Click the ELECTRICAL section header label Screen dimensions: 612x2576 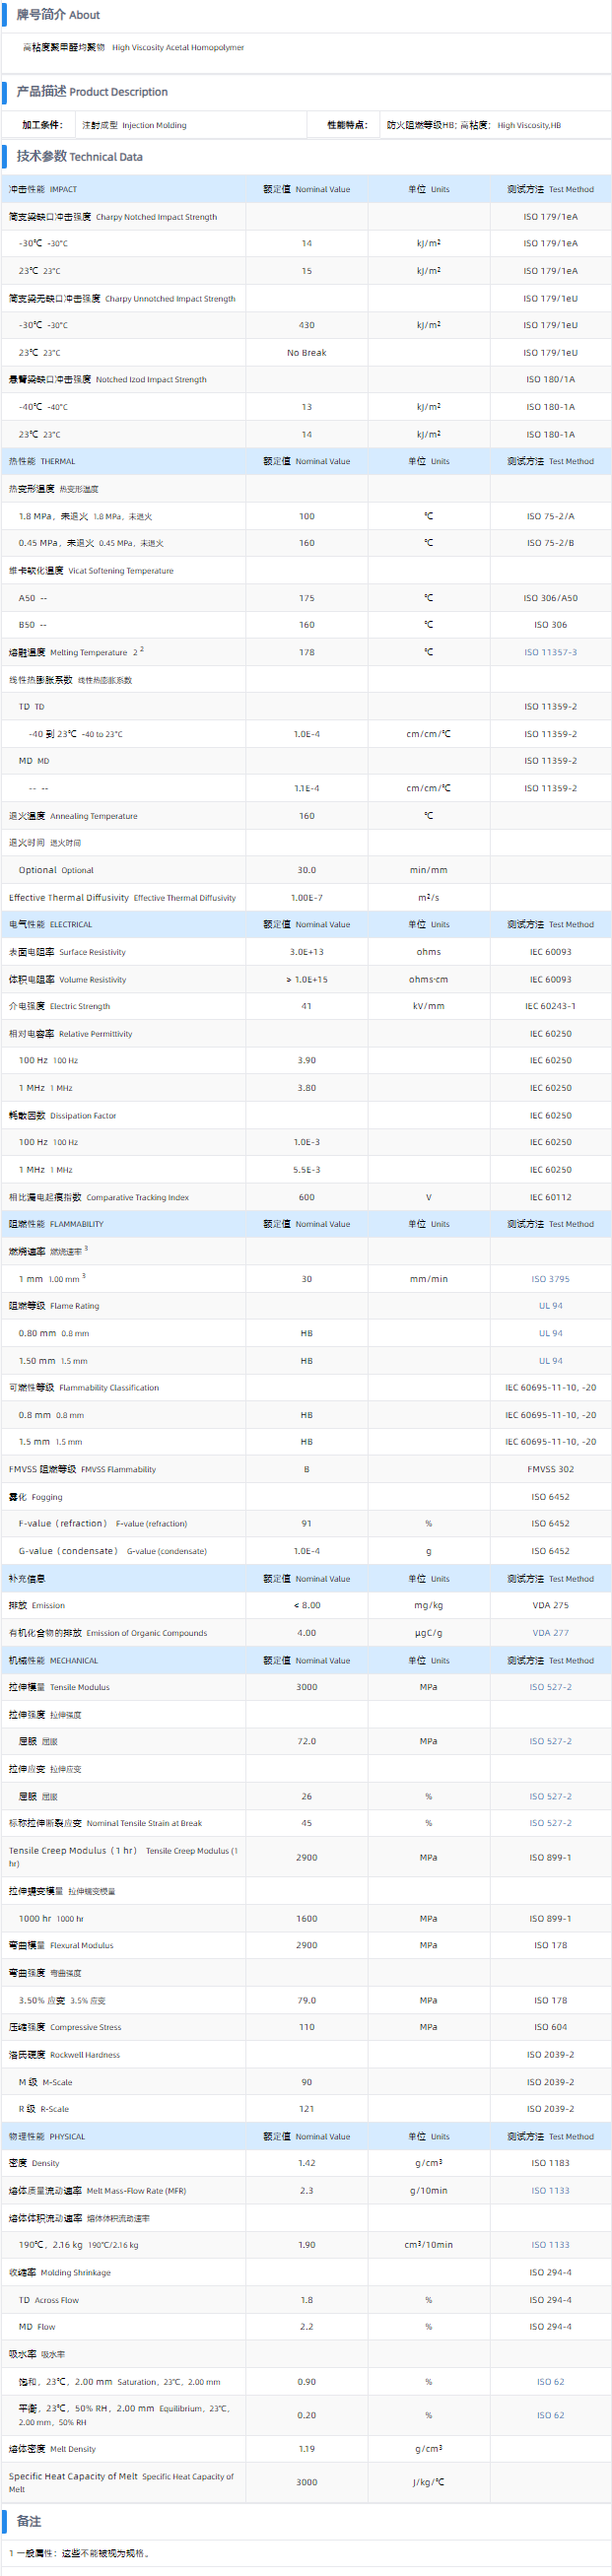(50, 925)
